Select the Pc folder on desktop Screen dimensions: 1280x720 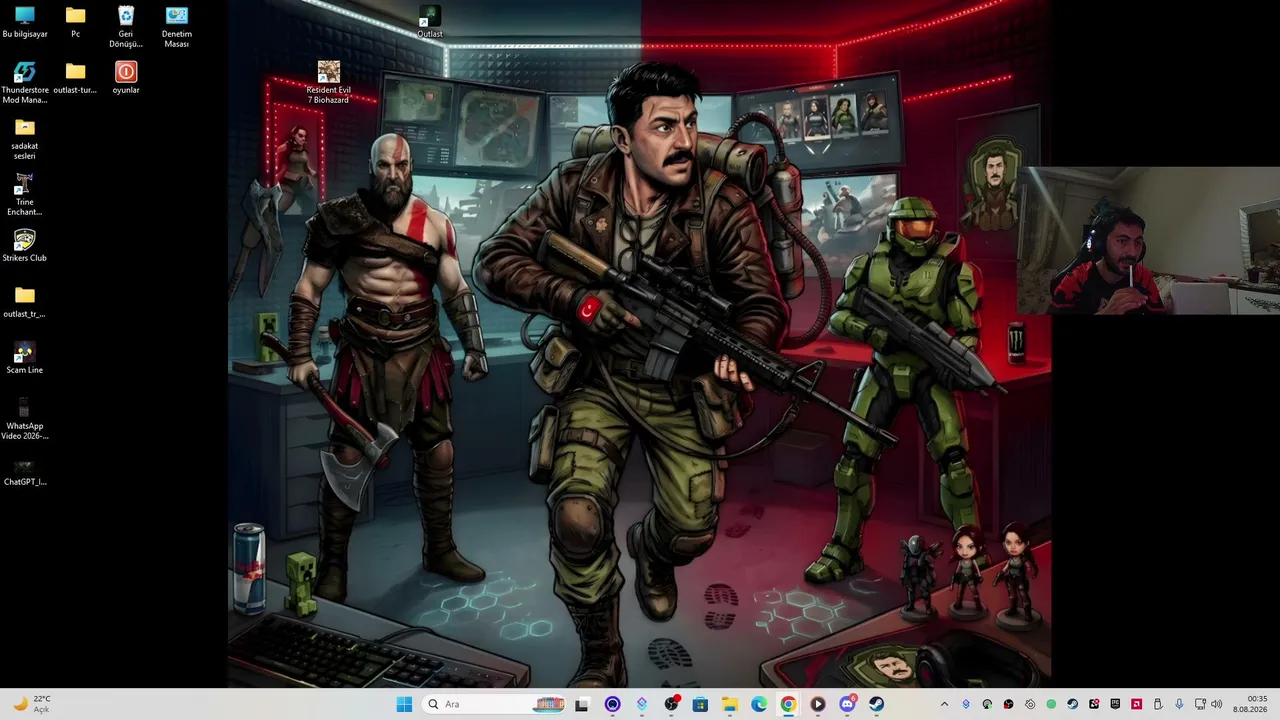pos(75,22)
